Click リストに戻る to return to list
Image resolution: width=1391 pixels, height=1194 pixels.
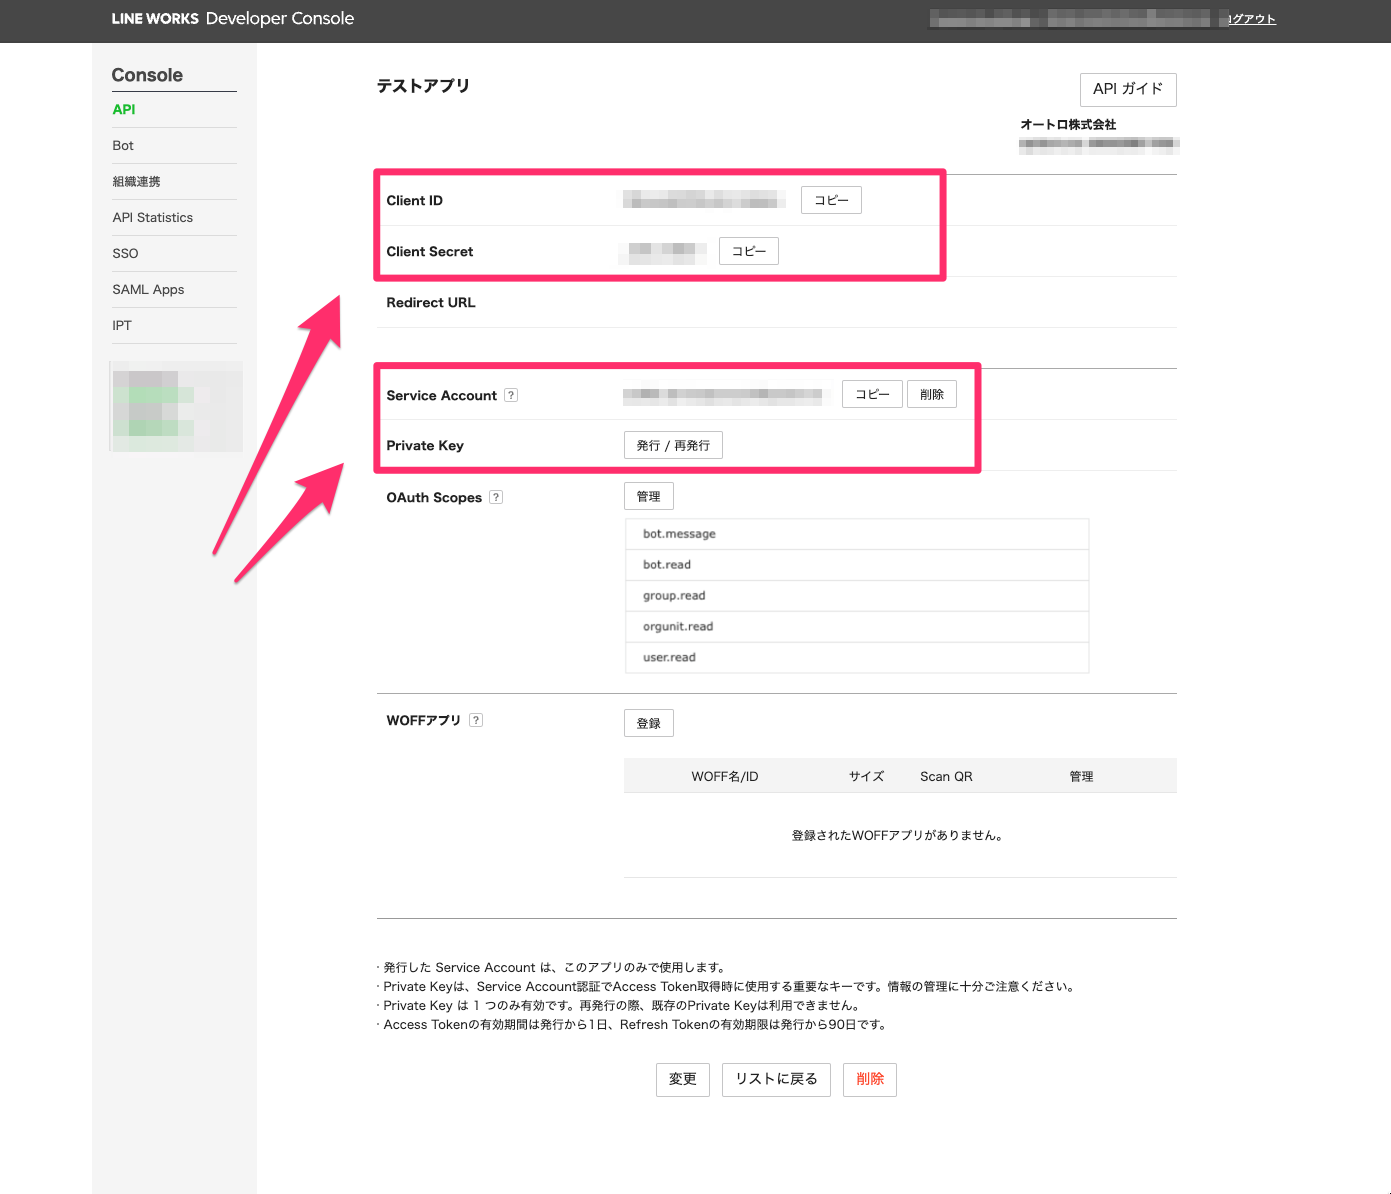pos(776,1079)
